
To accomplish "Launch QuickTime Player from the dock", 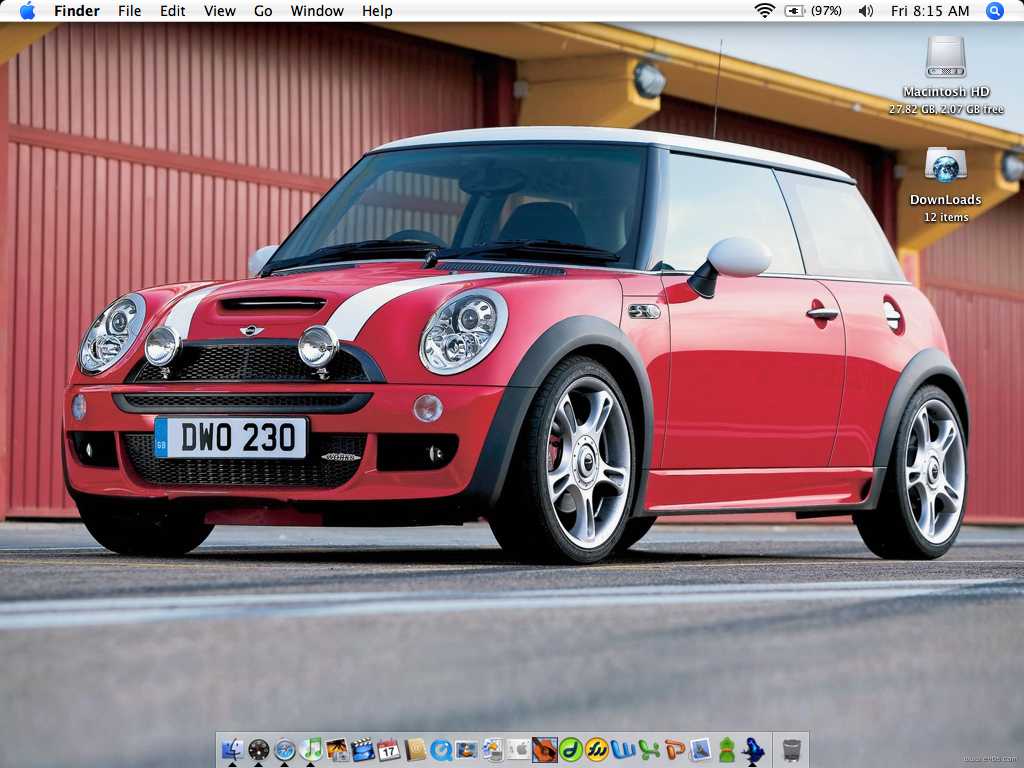I will [x=441, y=749].
